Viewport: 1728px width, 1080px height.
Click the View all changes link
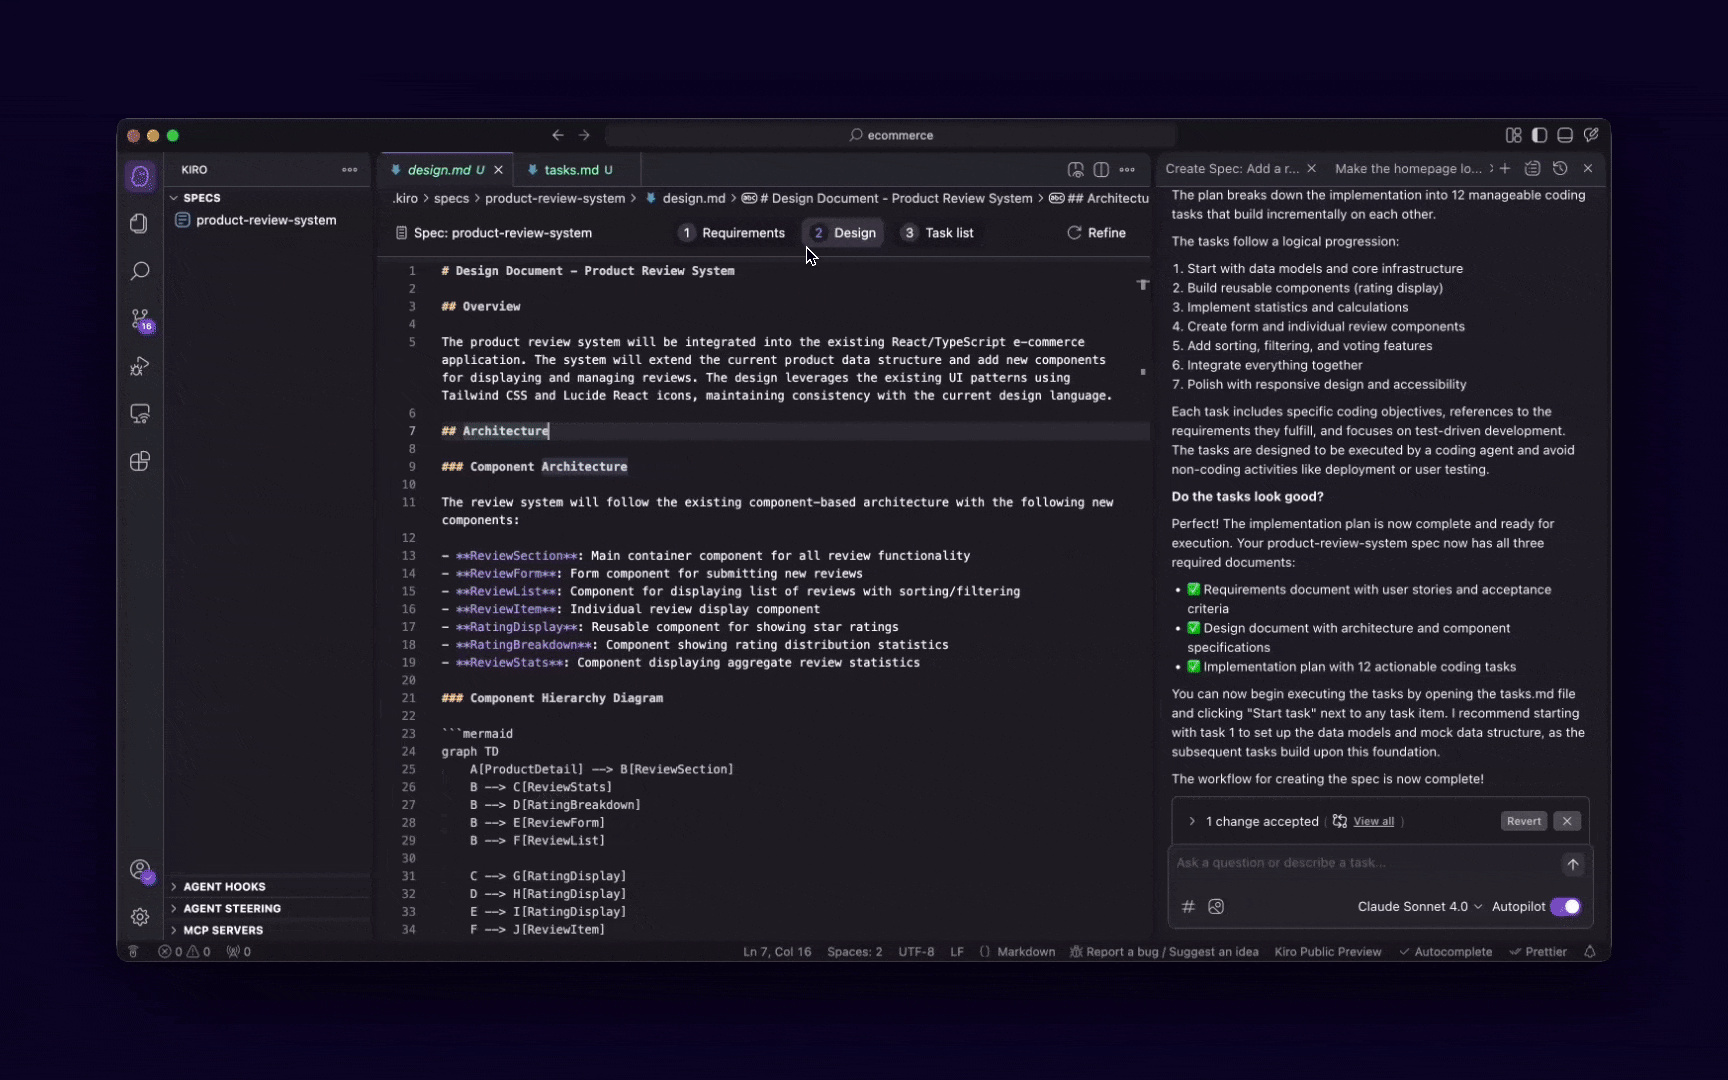tap(1373, 821)
